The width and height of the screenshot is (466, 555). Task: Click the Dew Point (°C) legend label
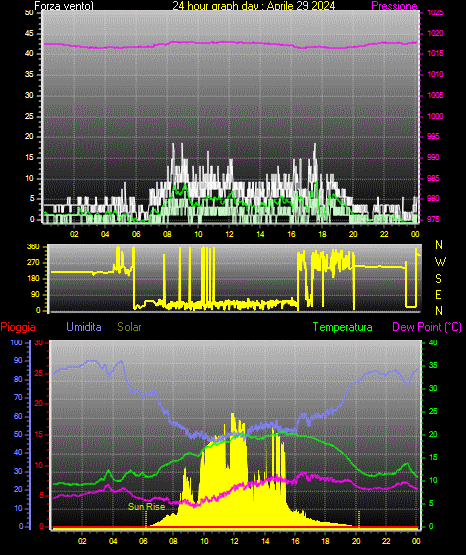[x=427, y=327]
